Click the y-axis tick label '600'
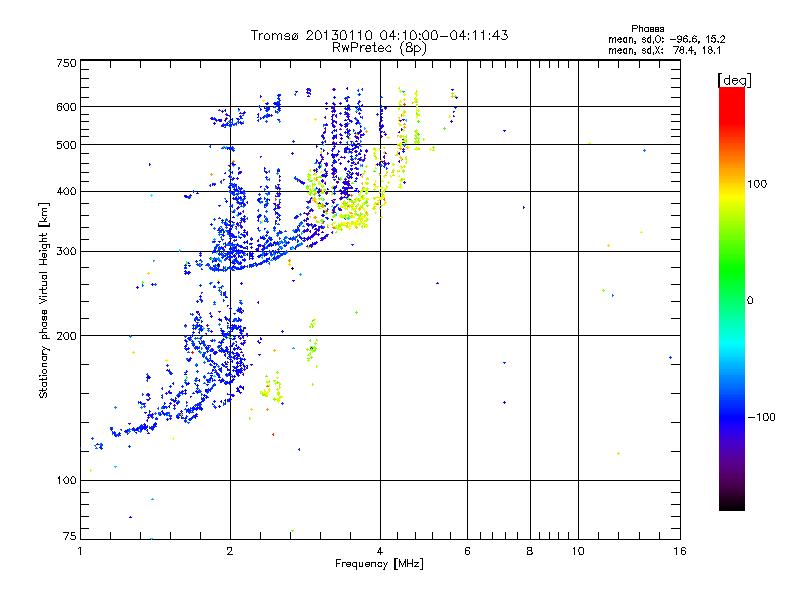The width and height of the screenshot is (800, 600). (66, 107)
